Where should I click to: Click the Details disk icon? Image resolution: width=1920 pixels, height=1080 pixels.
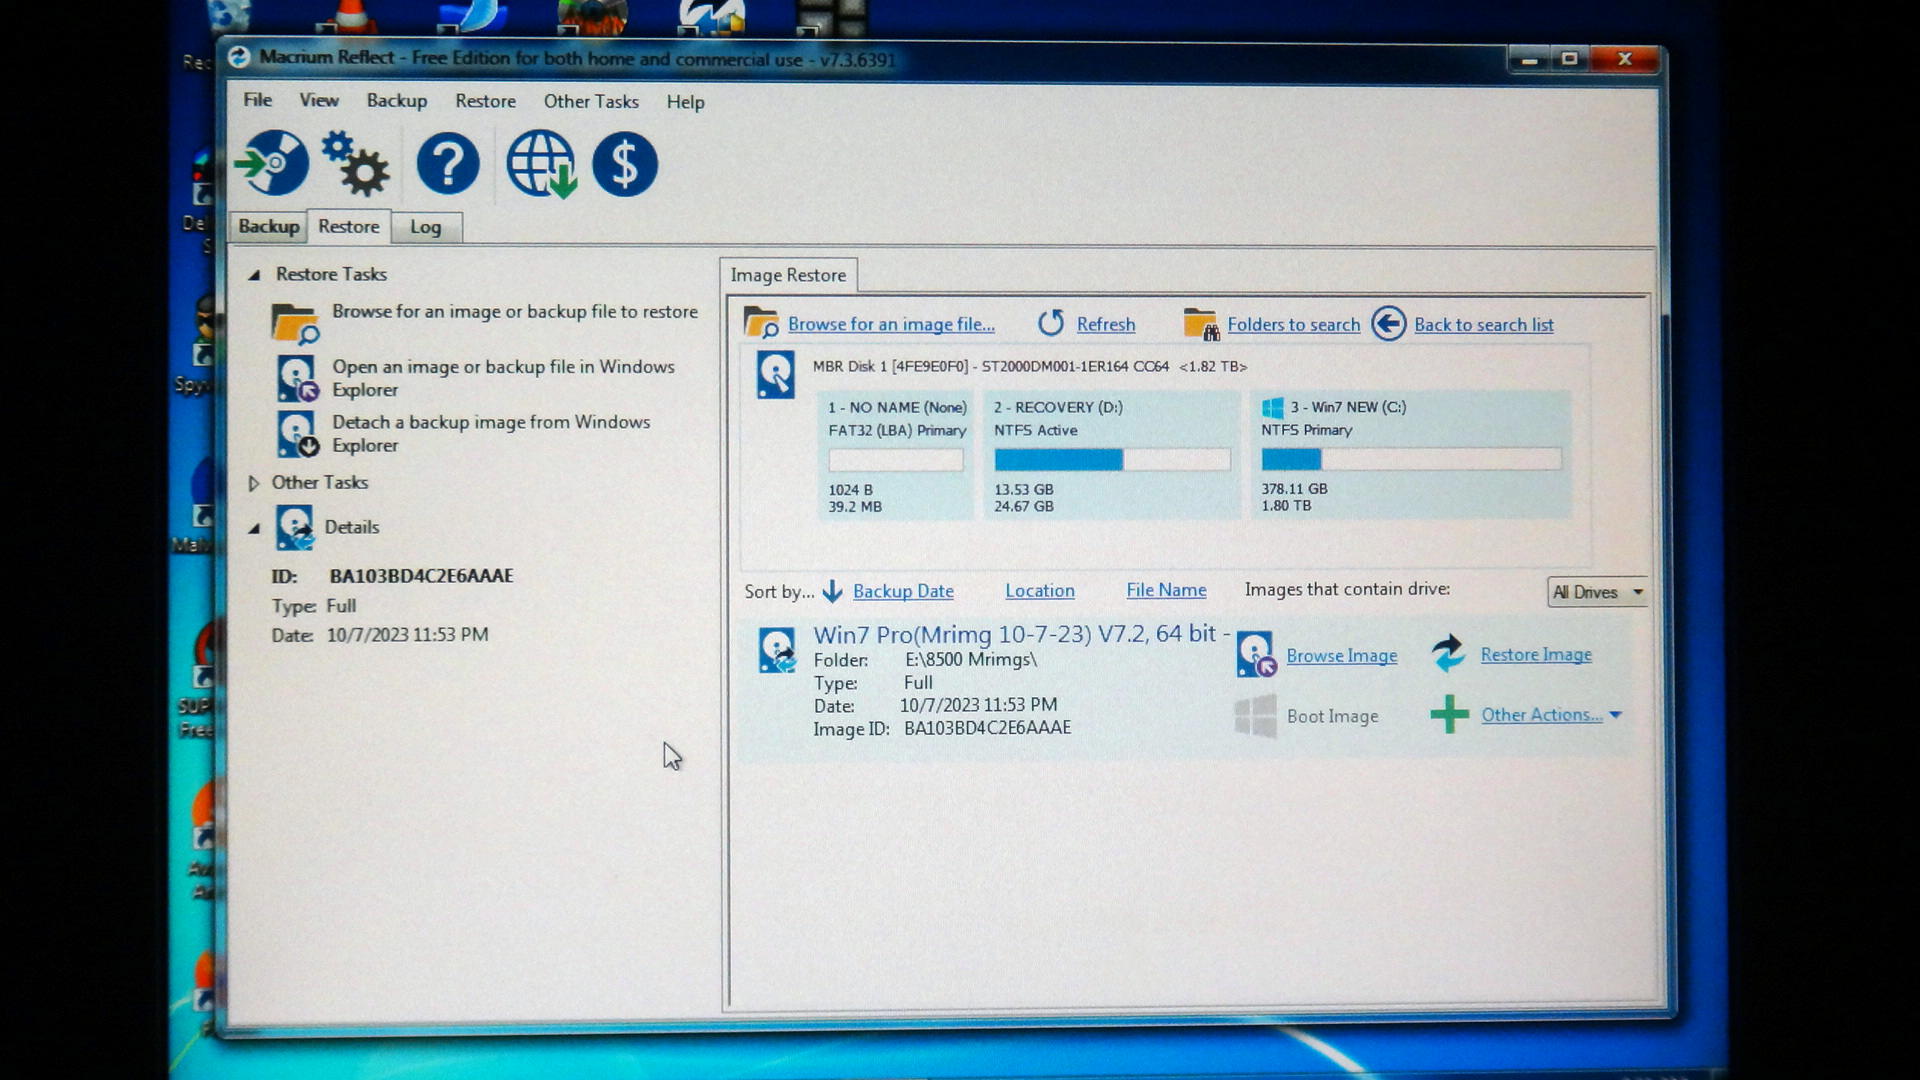click(x=295, y=527)
